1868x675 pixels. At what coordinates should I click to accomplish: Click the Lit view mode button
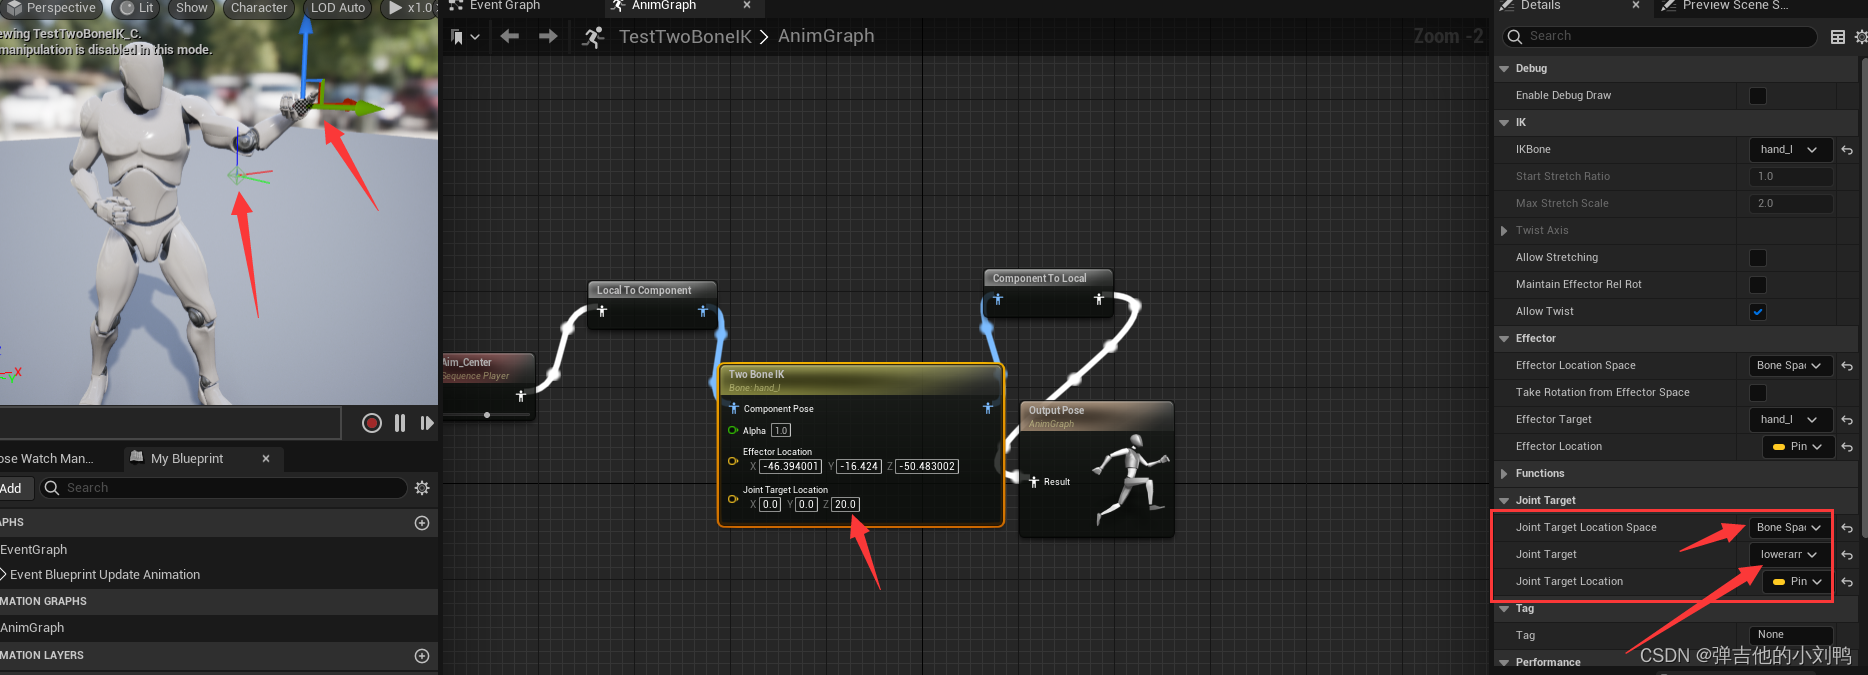[136, 8]
